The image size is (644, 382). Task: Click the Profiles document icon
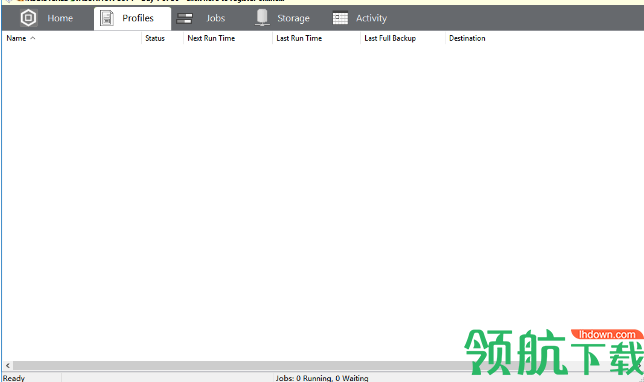(x=107, y=18)
